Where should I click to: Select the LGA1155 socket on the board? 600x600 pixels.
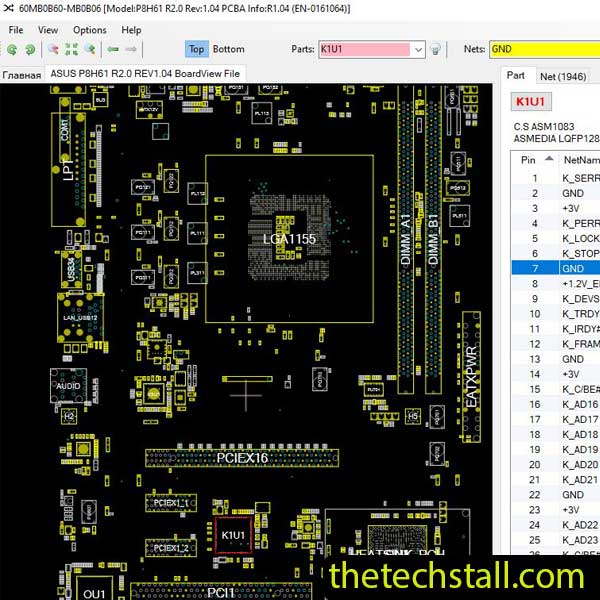coord(289,239)
